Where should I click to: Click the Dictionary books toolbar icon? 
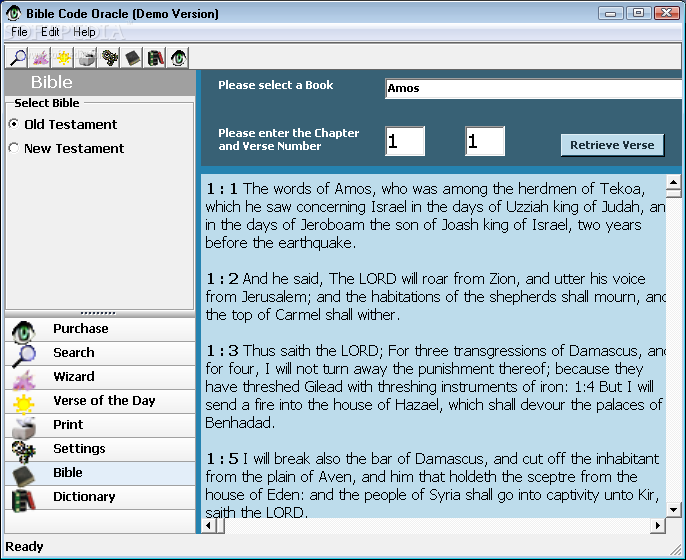[x=155, y=58]
